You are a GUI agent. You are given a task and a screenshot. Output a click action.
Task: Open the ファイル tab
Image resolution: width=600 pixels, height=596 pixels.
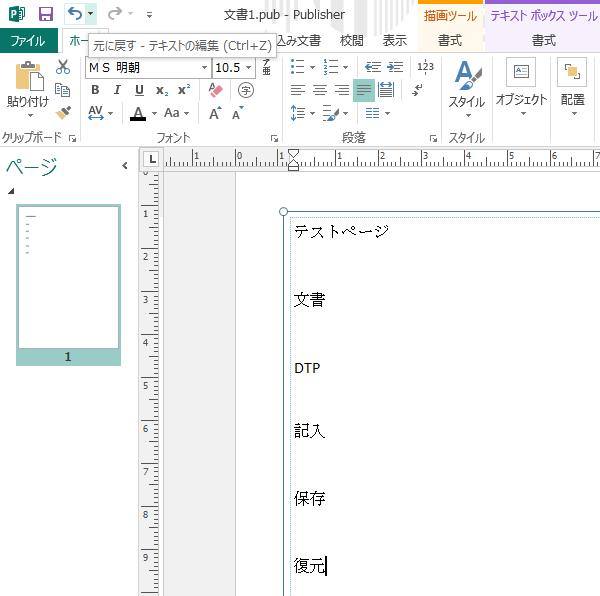pos(28,41)
